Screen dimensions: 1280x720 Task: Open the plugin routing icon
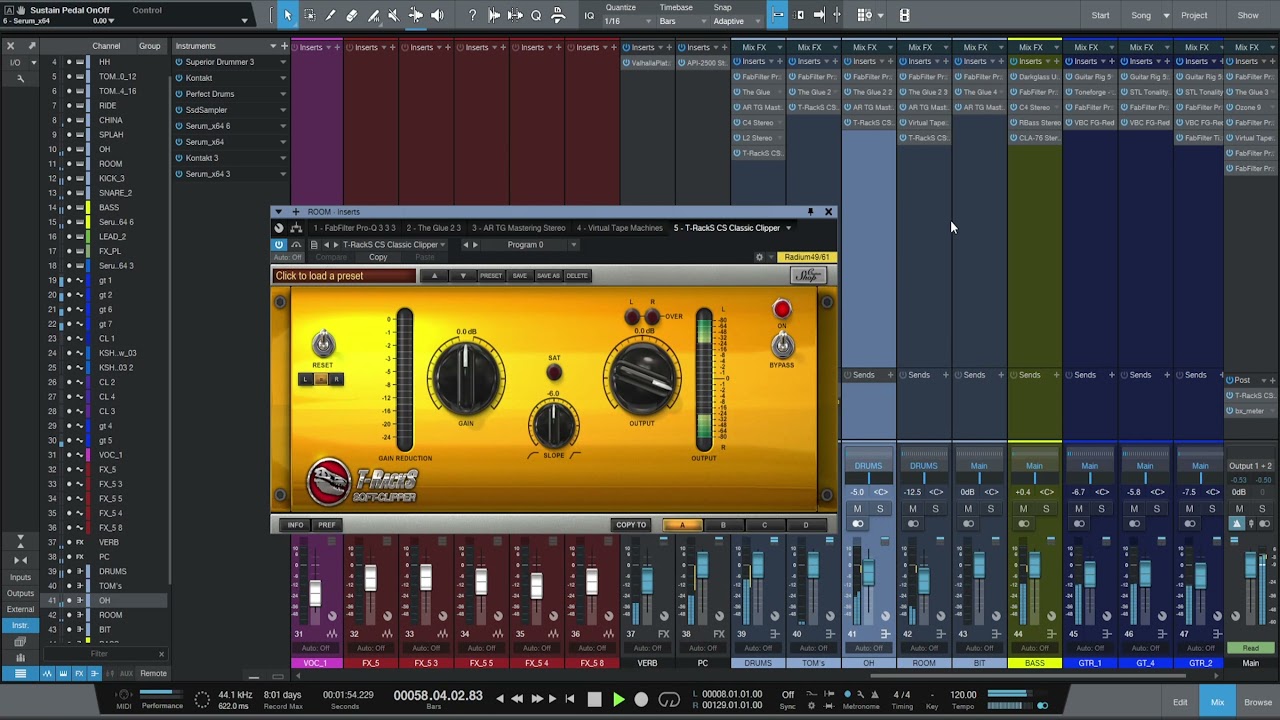click(x=296, y=228)
